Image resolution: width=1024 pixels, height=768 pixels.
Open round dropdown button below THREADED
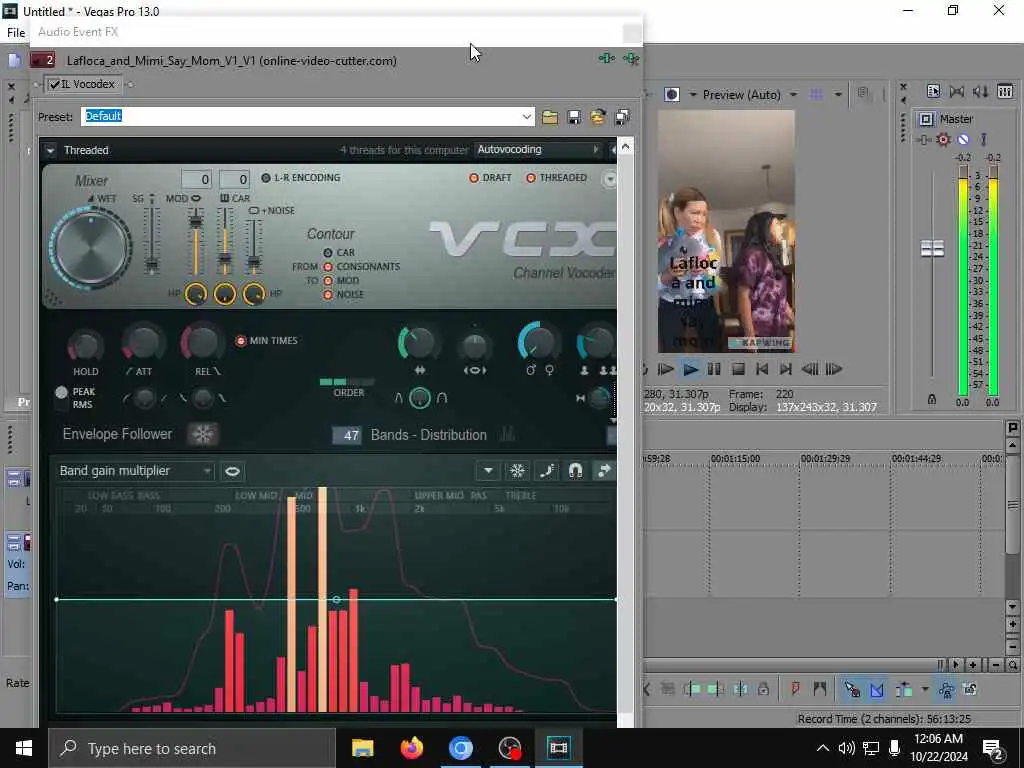(609, 179)
